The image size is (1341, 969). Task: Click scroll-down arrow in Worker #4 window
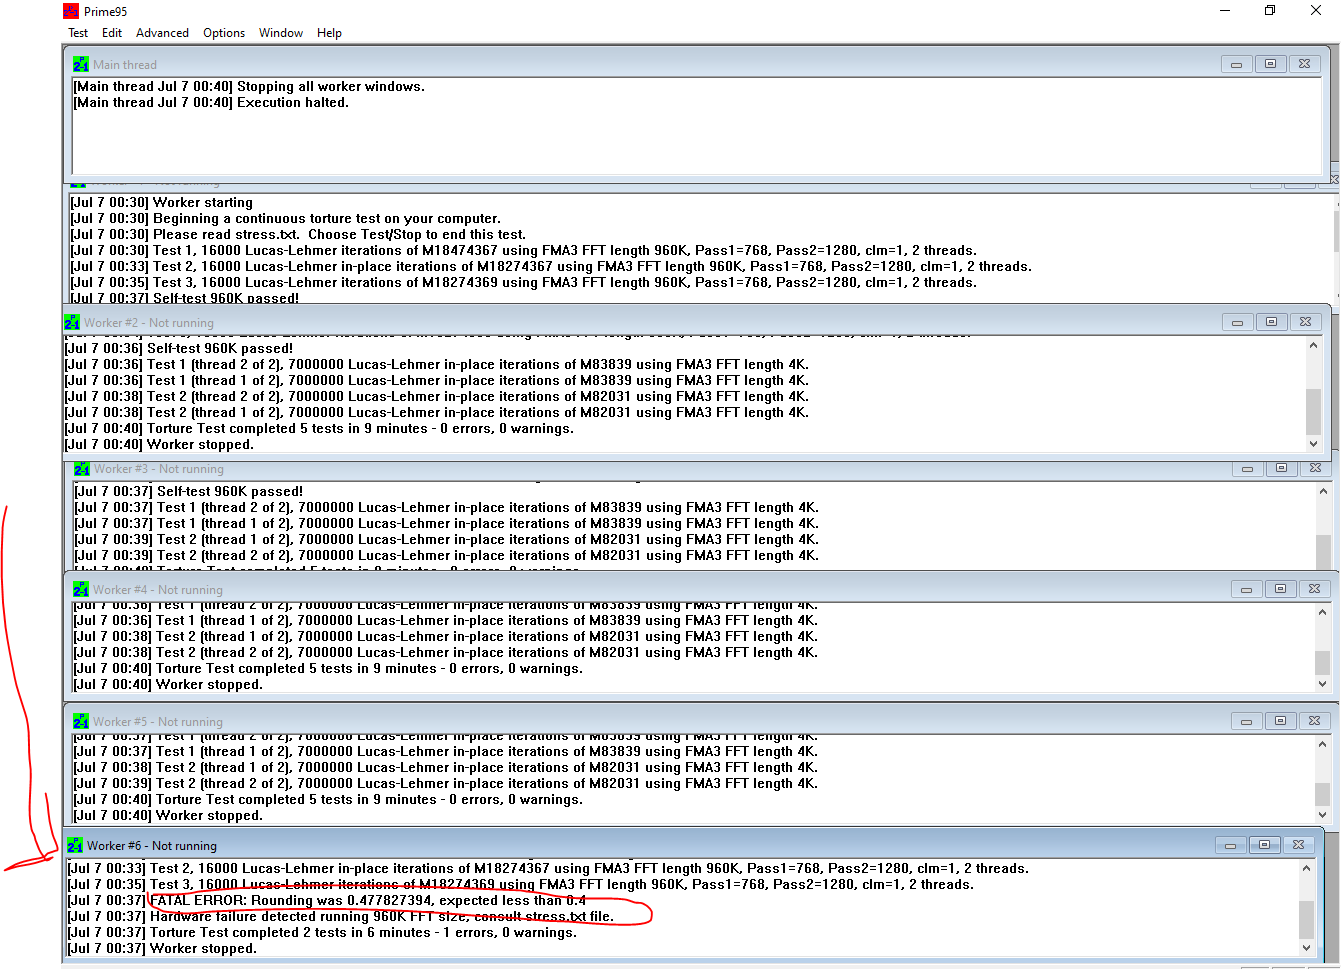pos(1323,684)
